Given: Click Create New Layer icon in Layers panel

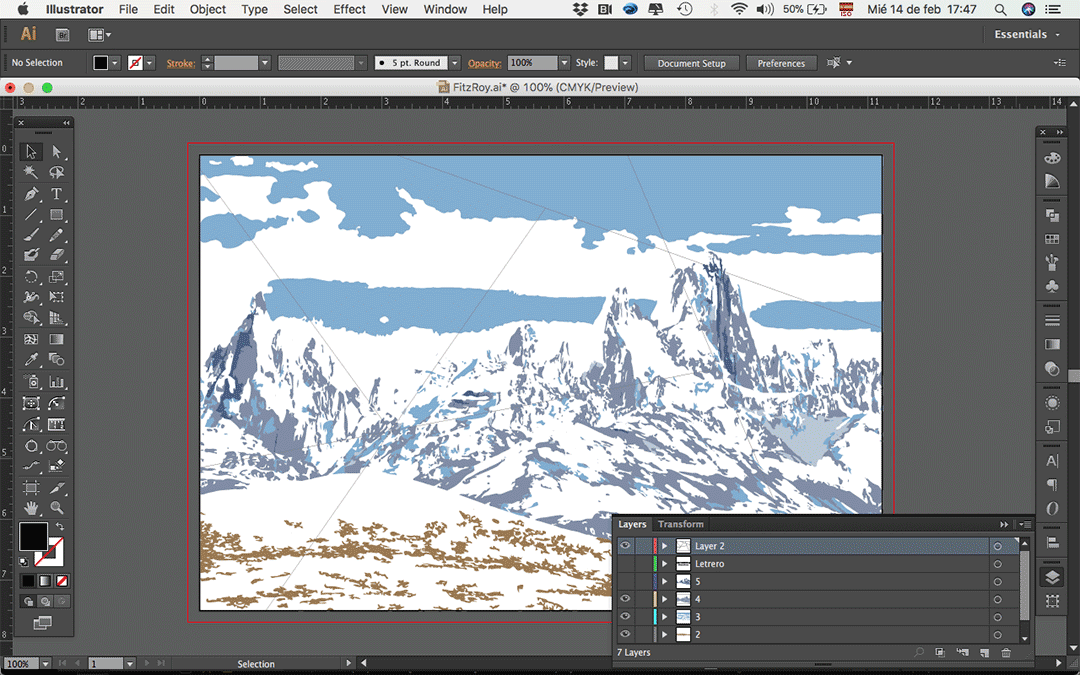Looking at the screenshot, I should point(984,652).
